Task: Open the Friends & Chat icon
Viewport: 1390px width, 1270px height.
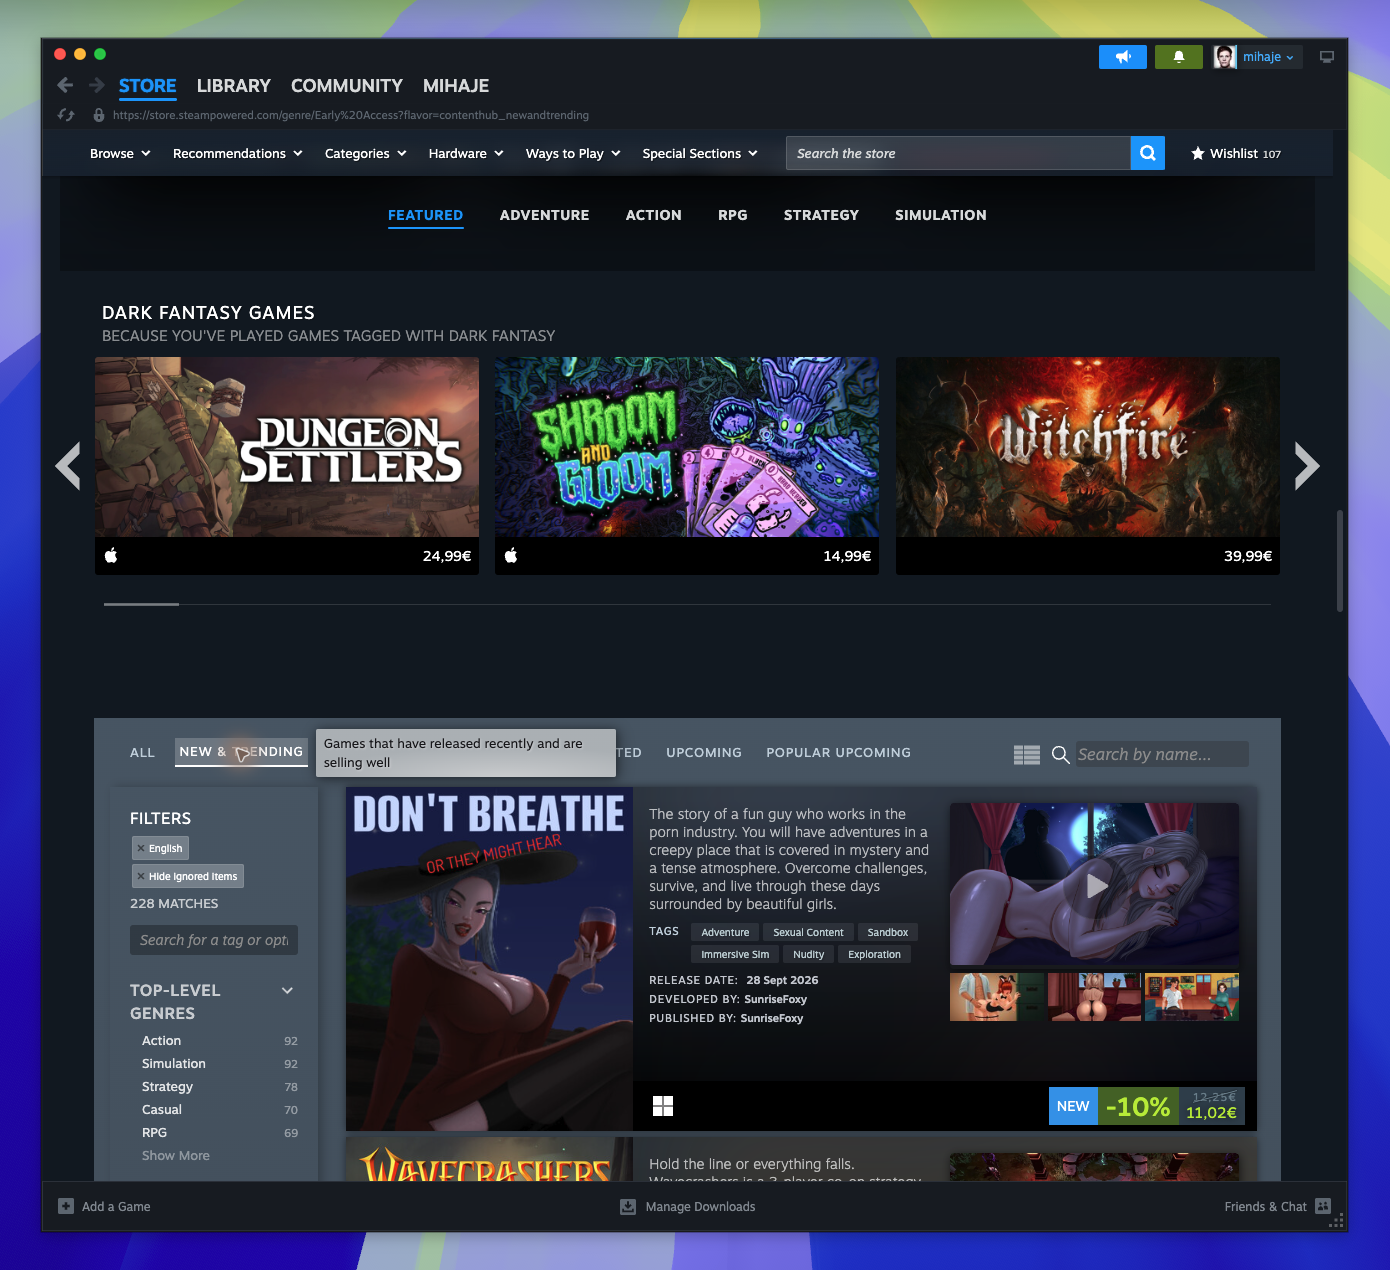Action: pos(1323,1206)
